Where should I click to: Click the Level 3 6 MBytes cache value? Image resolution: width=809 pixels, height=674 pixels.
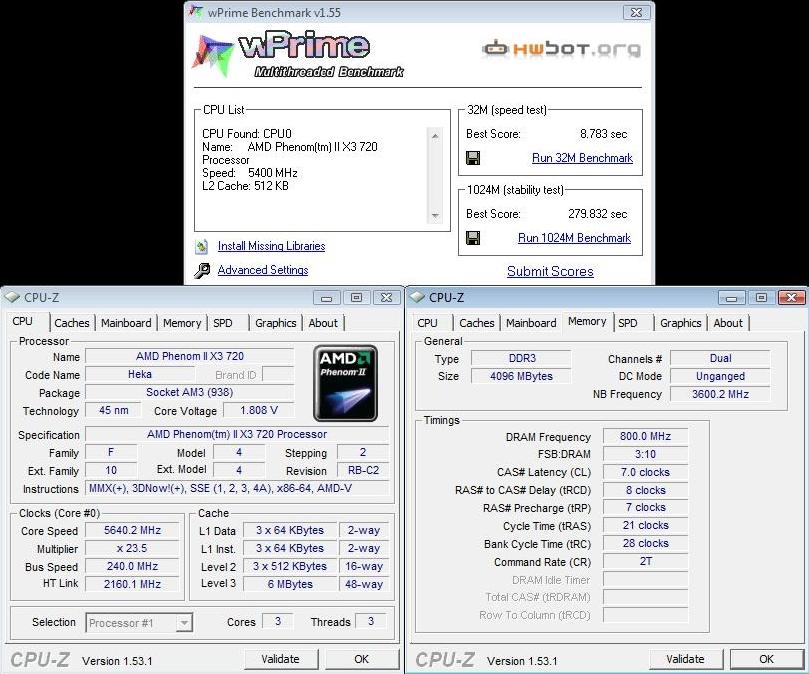pyautogui.click(x=290, y=584)
